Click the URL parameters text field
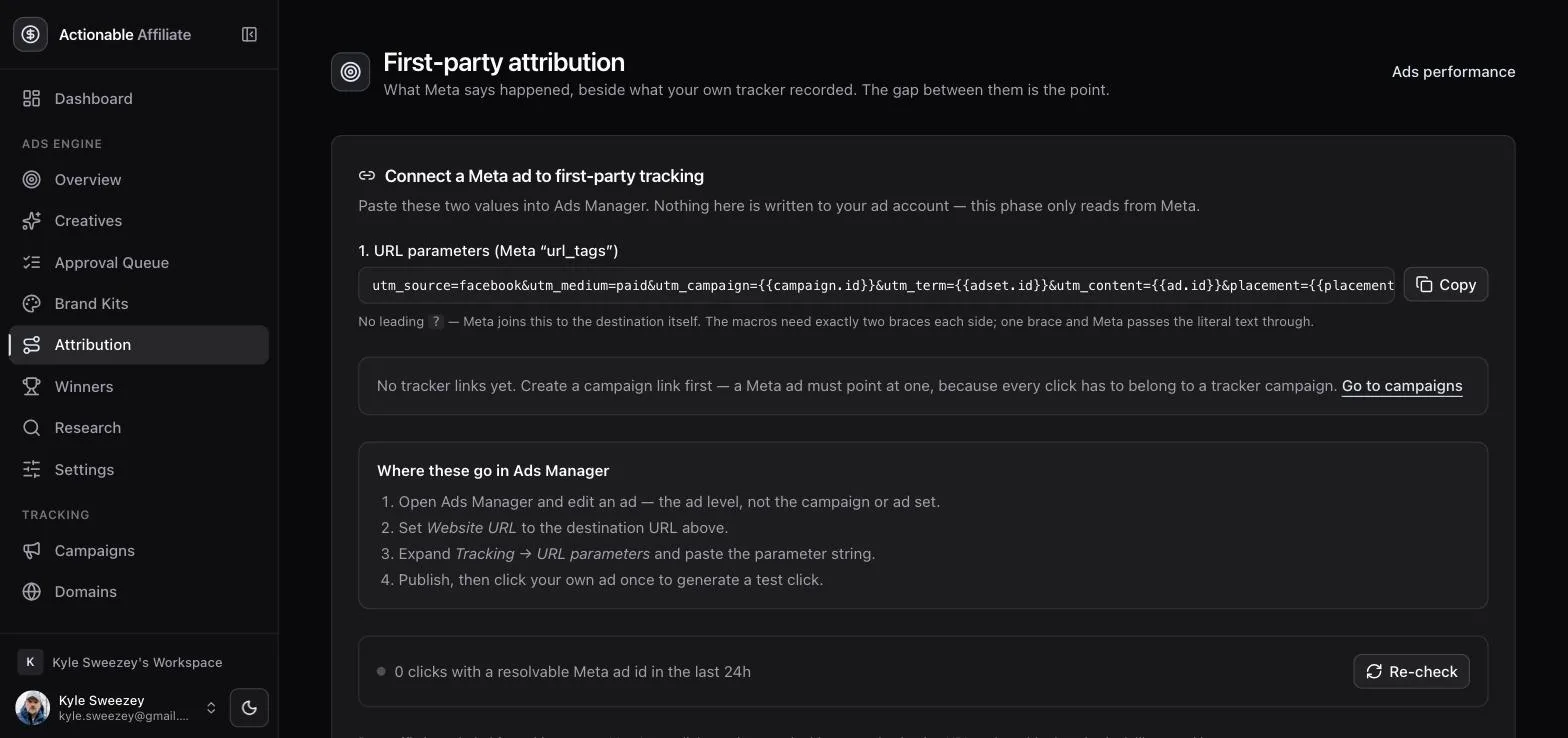Image resolution: width=1568 pixels, height=738 pixels. (876, 285)
